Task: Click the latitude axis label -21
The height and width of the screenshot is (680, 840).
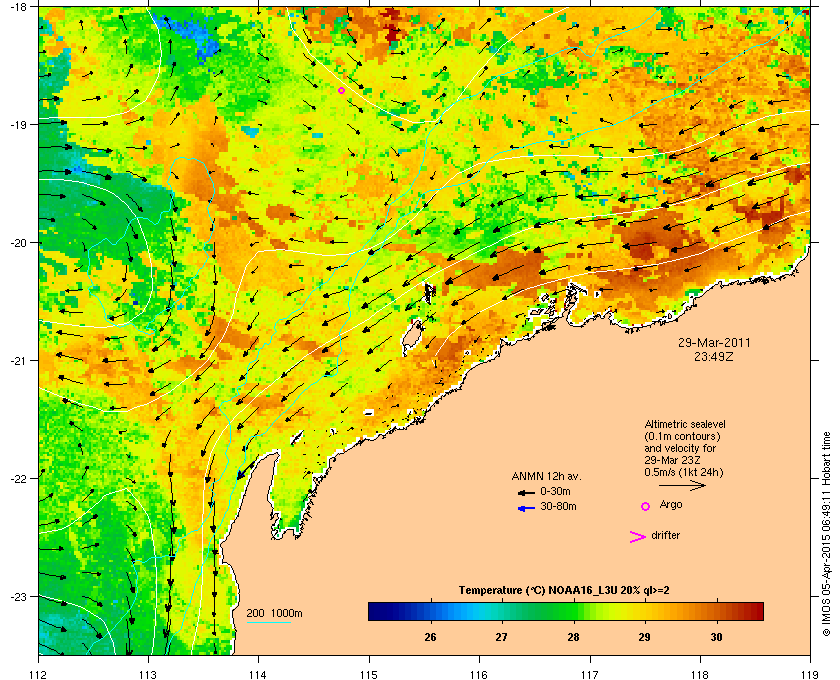Action: tap(18, 361)
